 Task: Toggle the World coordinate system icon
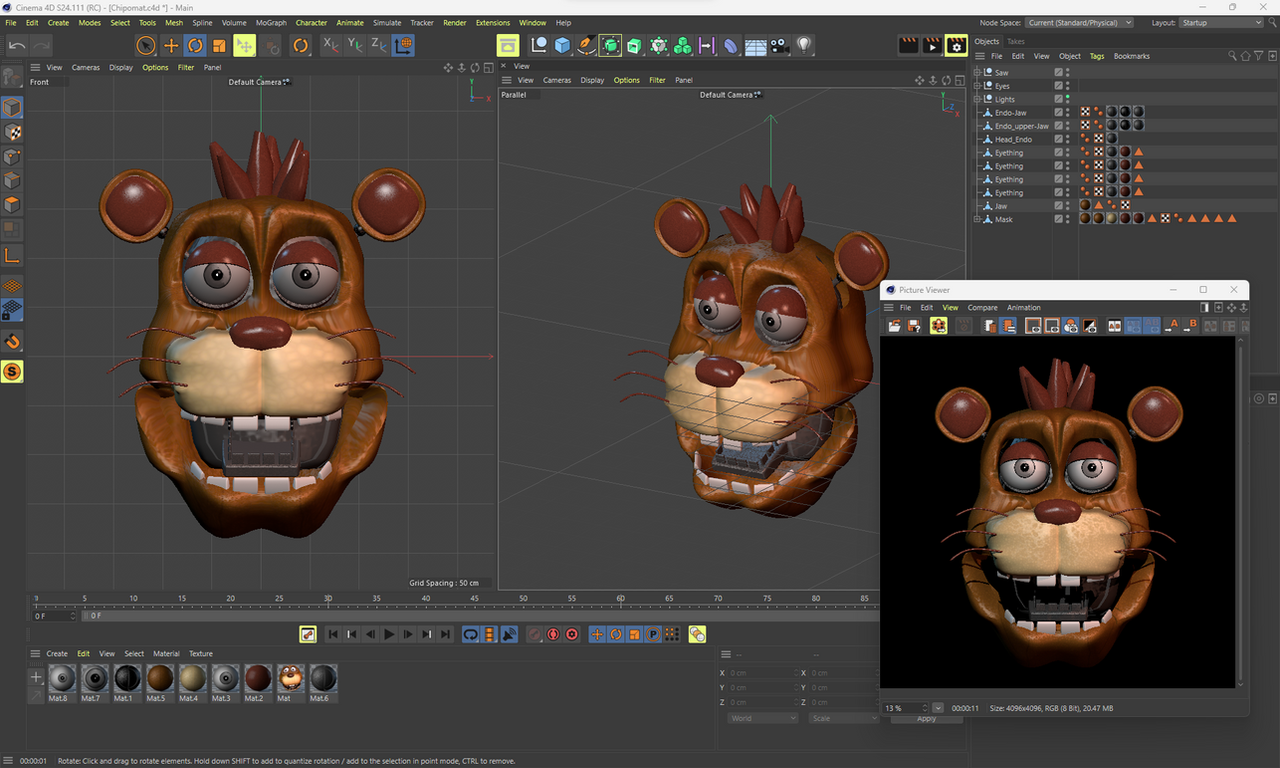point(403,45)
